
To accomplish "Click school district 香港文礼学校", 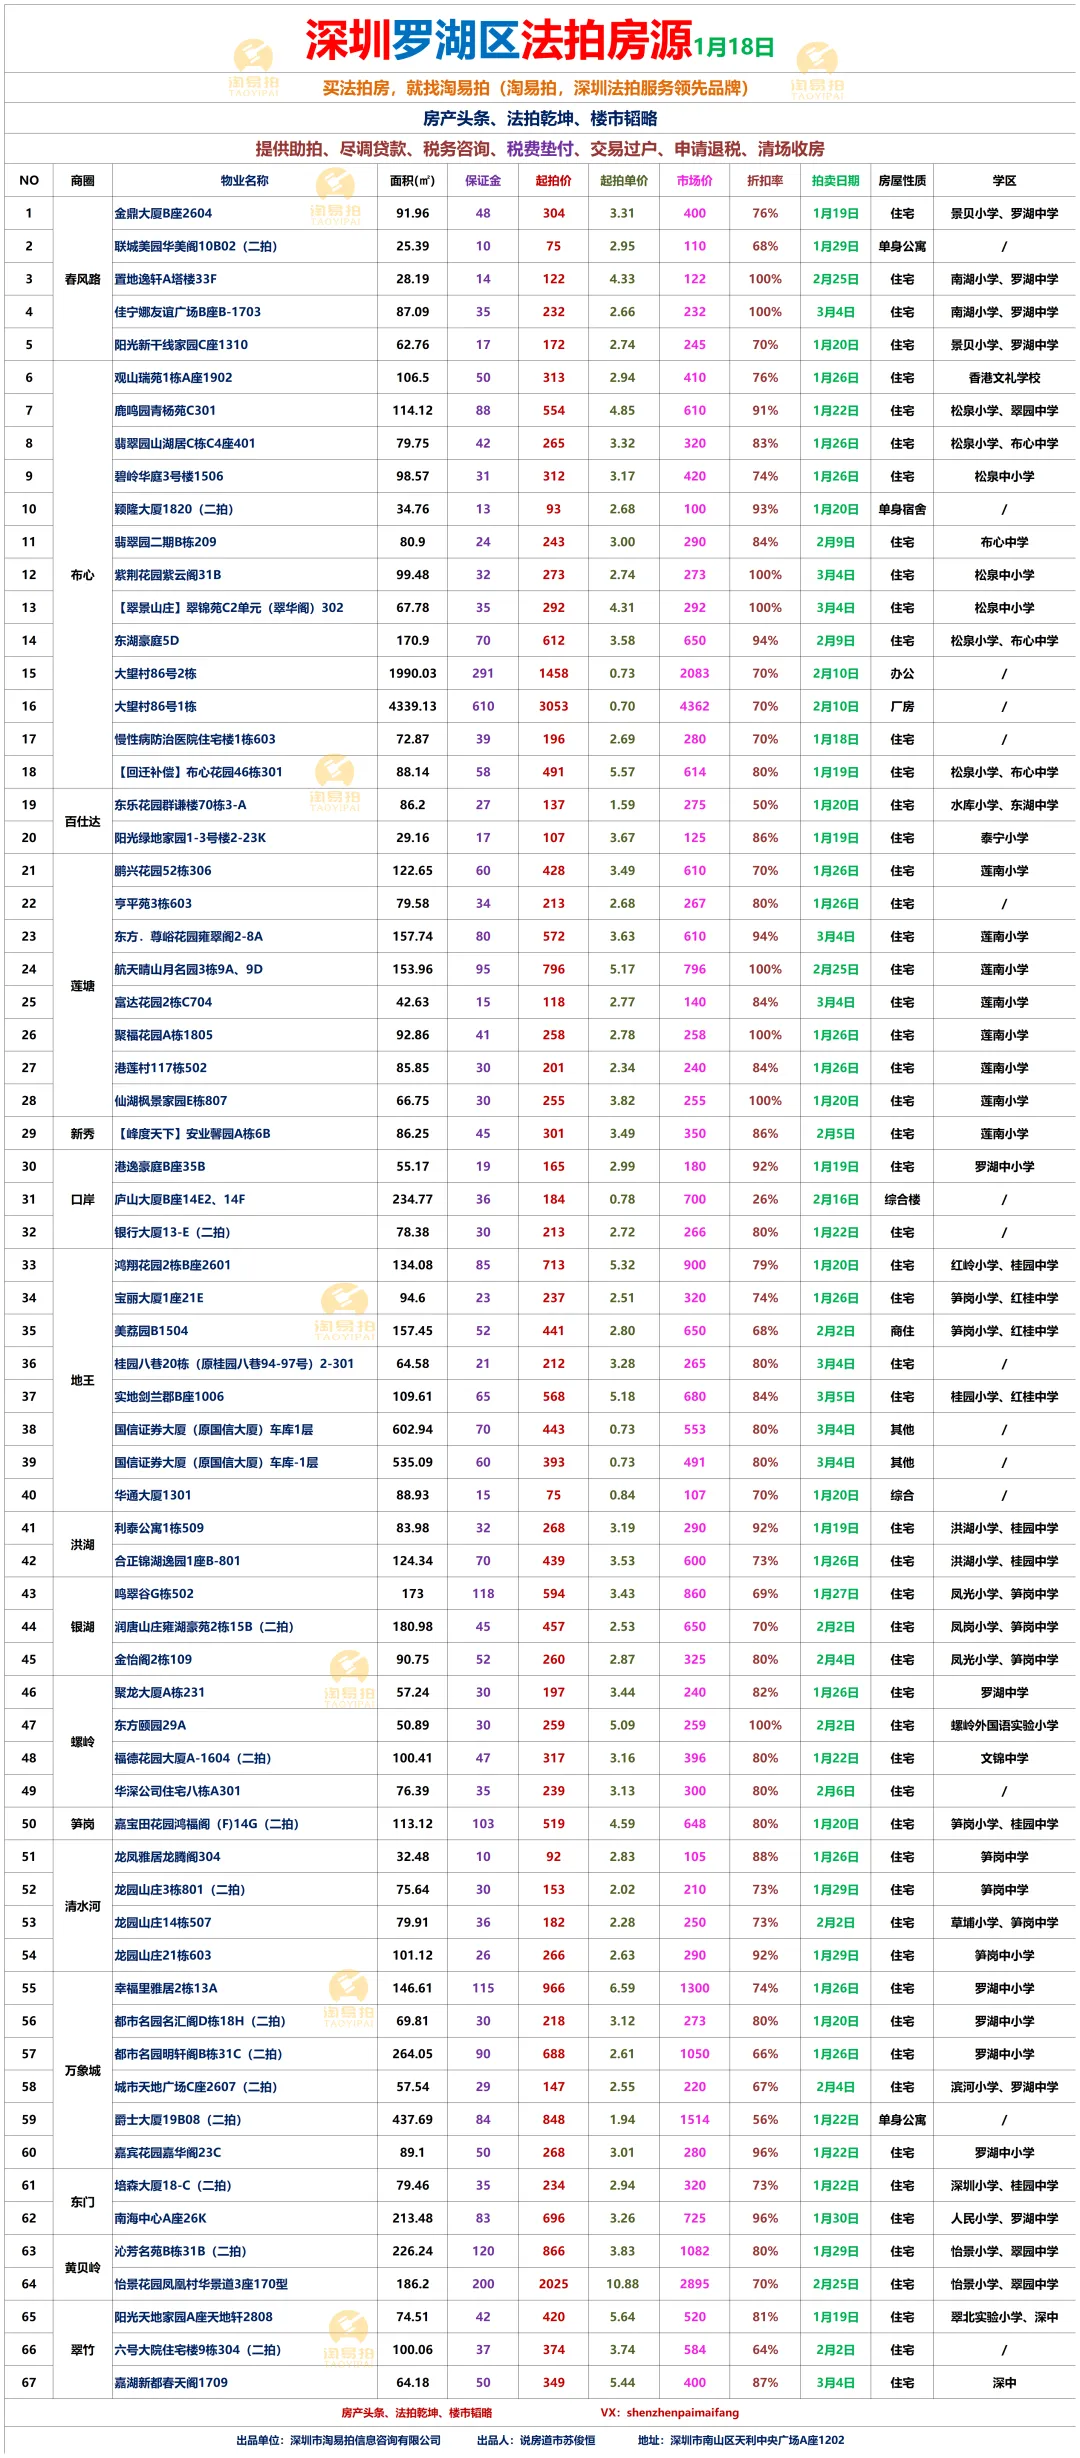I will [x=1004, y=378].
